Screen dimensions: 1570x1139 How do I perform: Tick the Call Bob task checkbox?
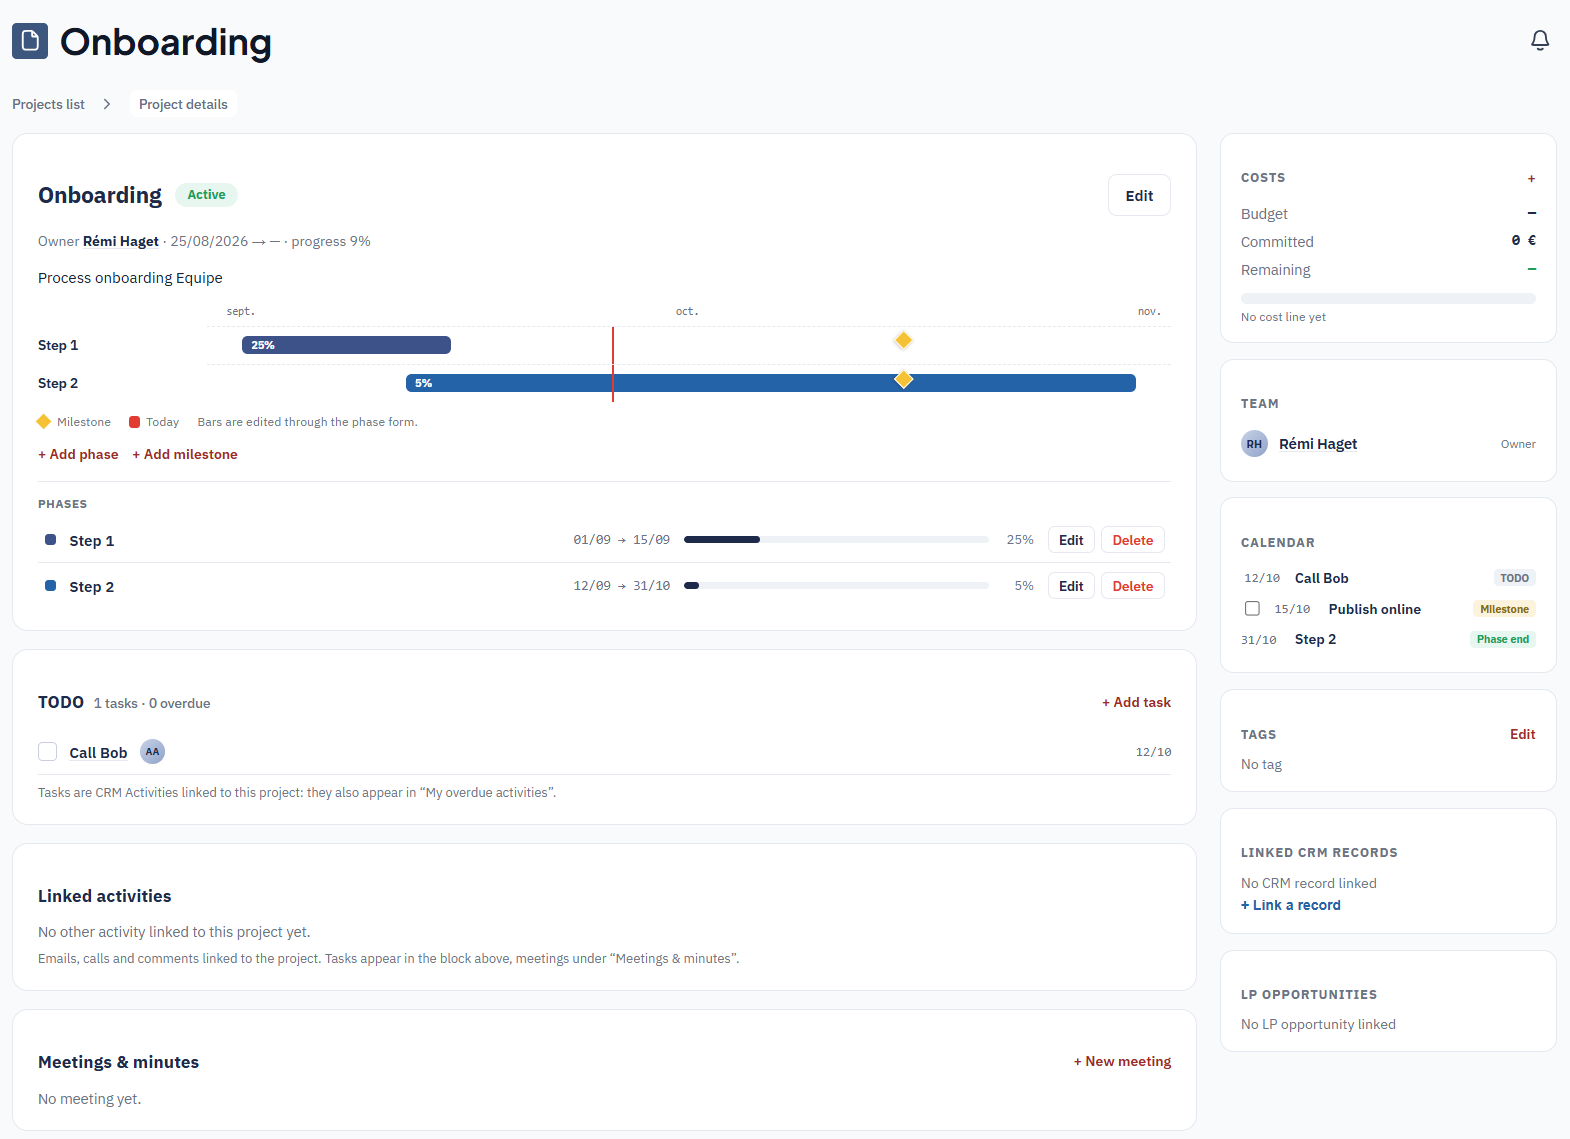(x=47, y=752)
